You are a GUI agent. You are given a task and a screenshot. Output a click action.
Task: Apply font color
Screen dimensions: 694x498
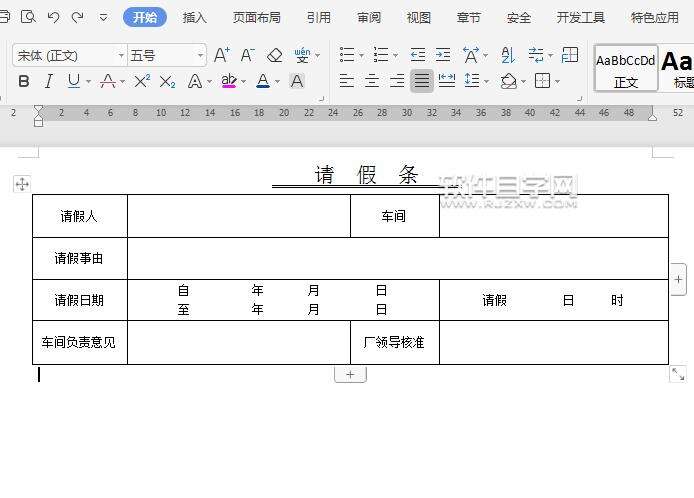pyautogui.click(x=263, y=81)
